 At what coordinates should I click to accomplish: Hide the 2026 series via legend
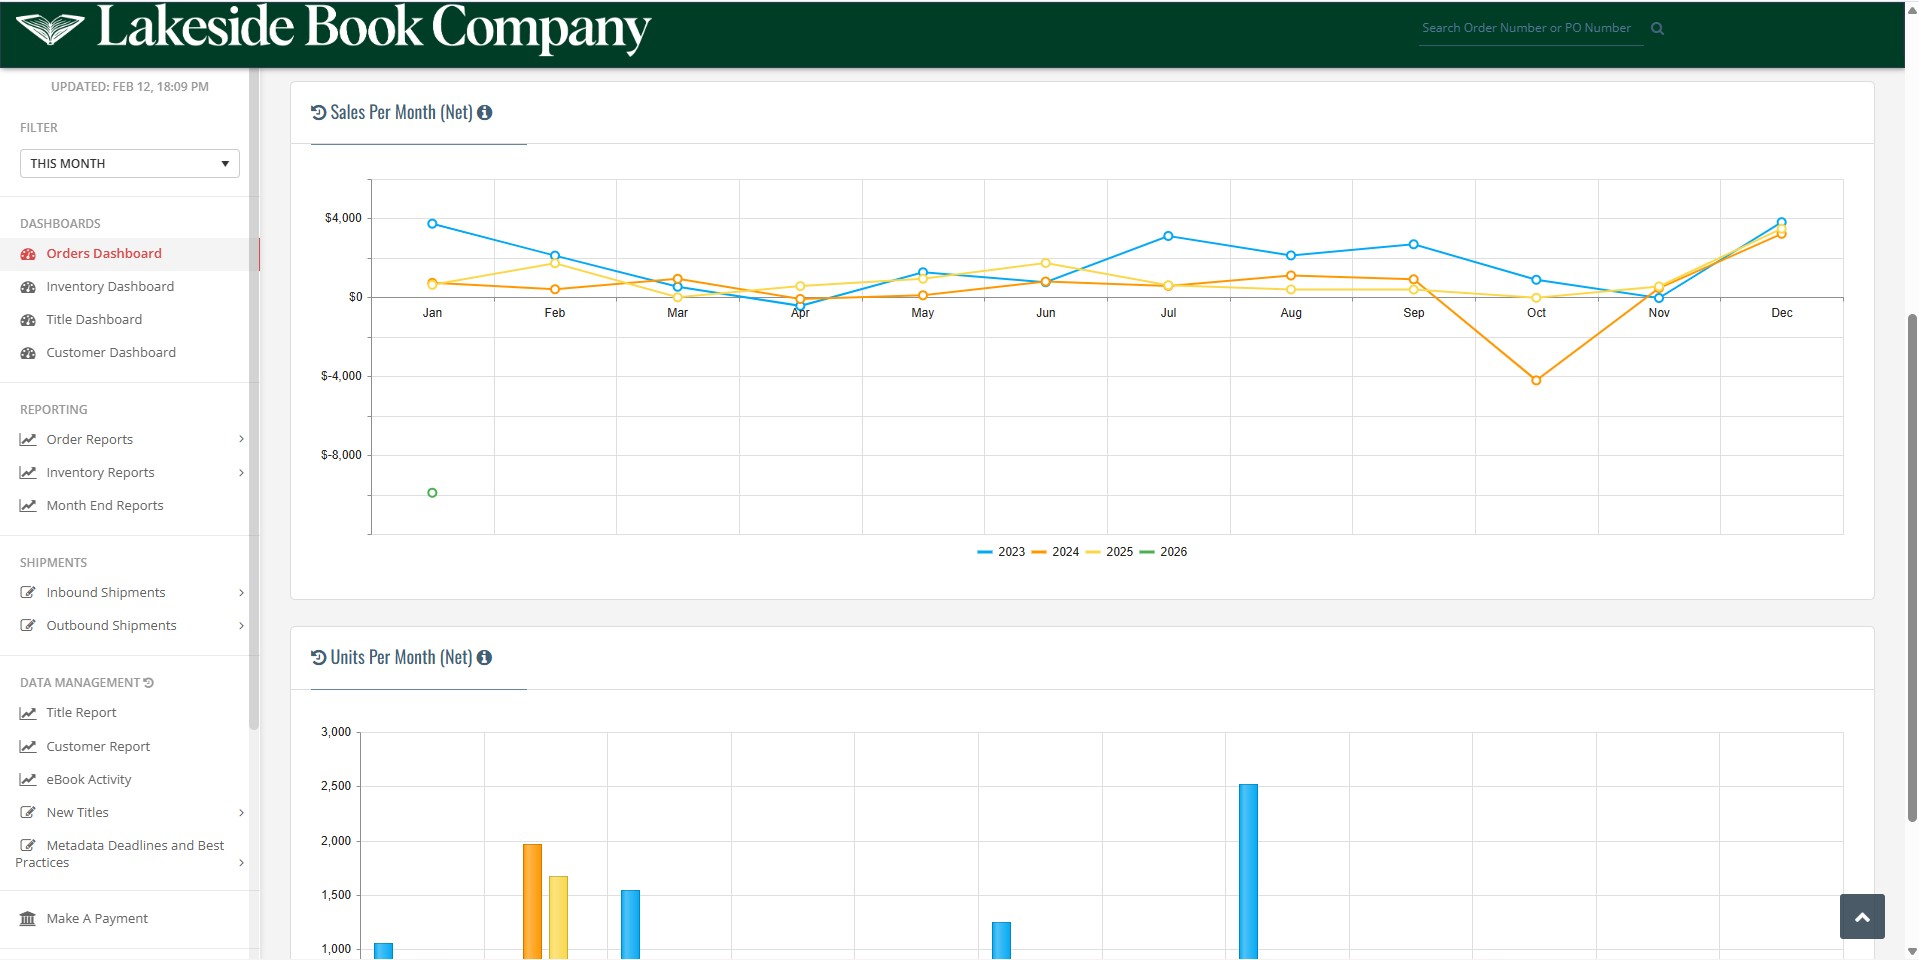pyautogui.click(x=1163, y=552)
